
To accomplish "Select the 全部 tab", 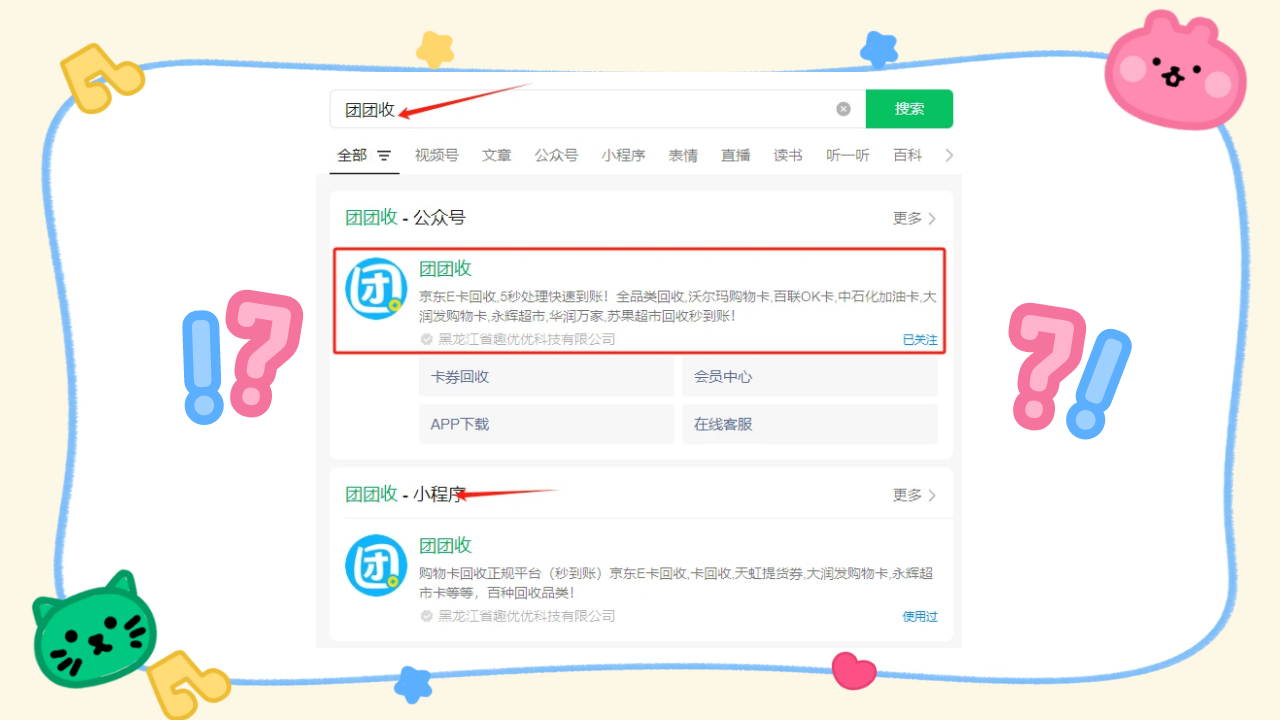I will point(352,155).
